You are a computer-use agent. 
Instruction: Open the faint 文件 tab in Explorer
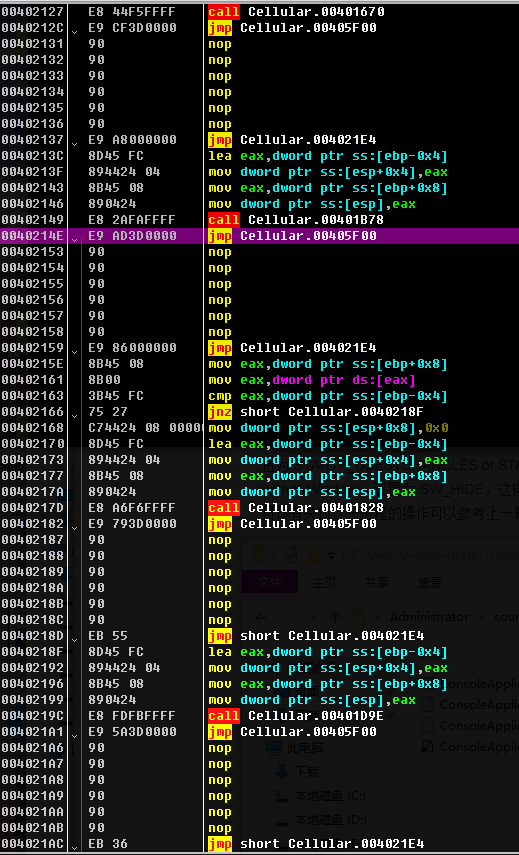tap(270, 582)
